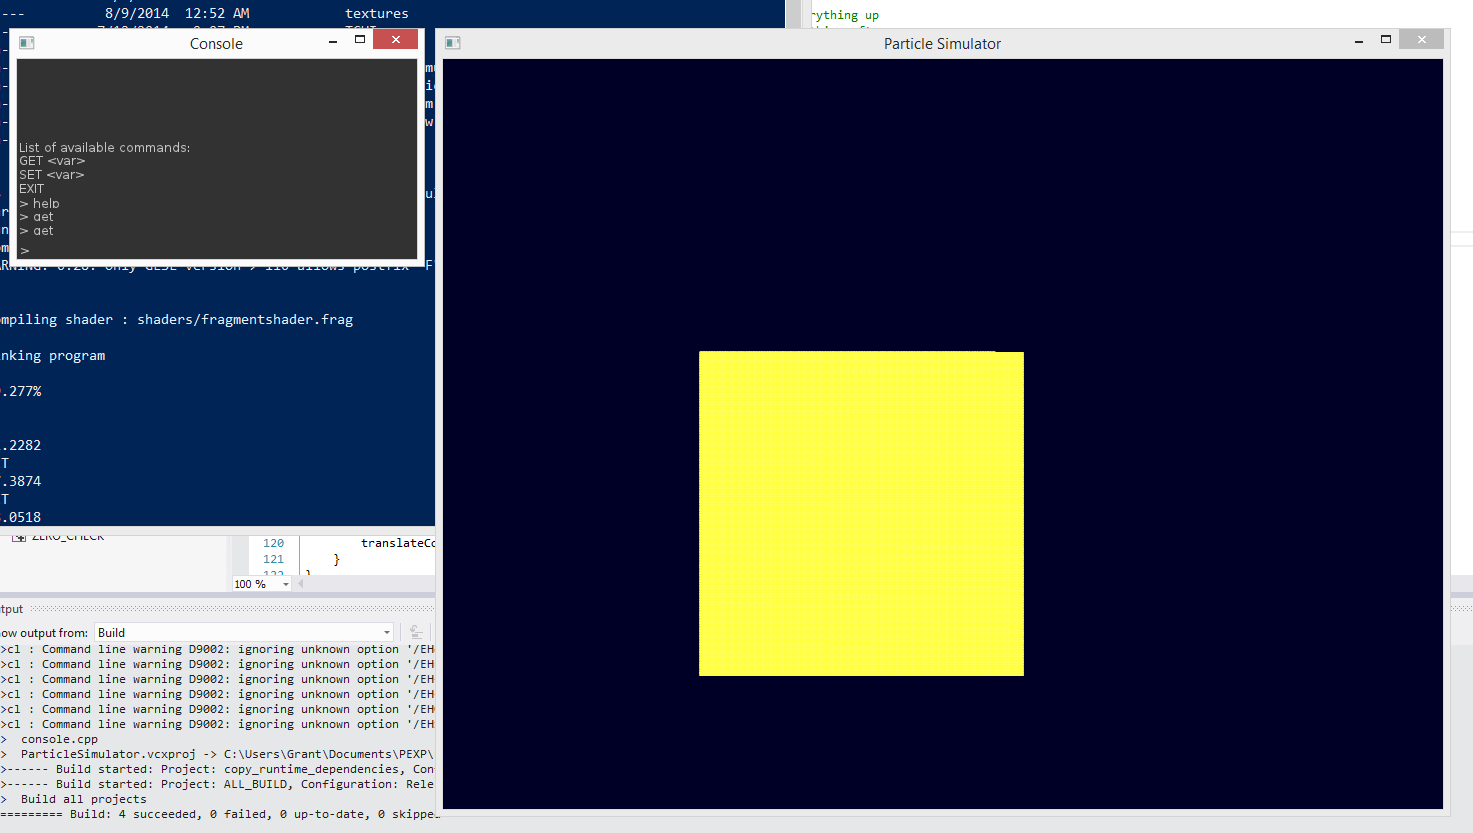
Task: Click the 'SET <var>' line in Console
Action: tap(52, 175)
